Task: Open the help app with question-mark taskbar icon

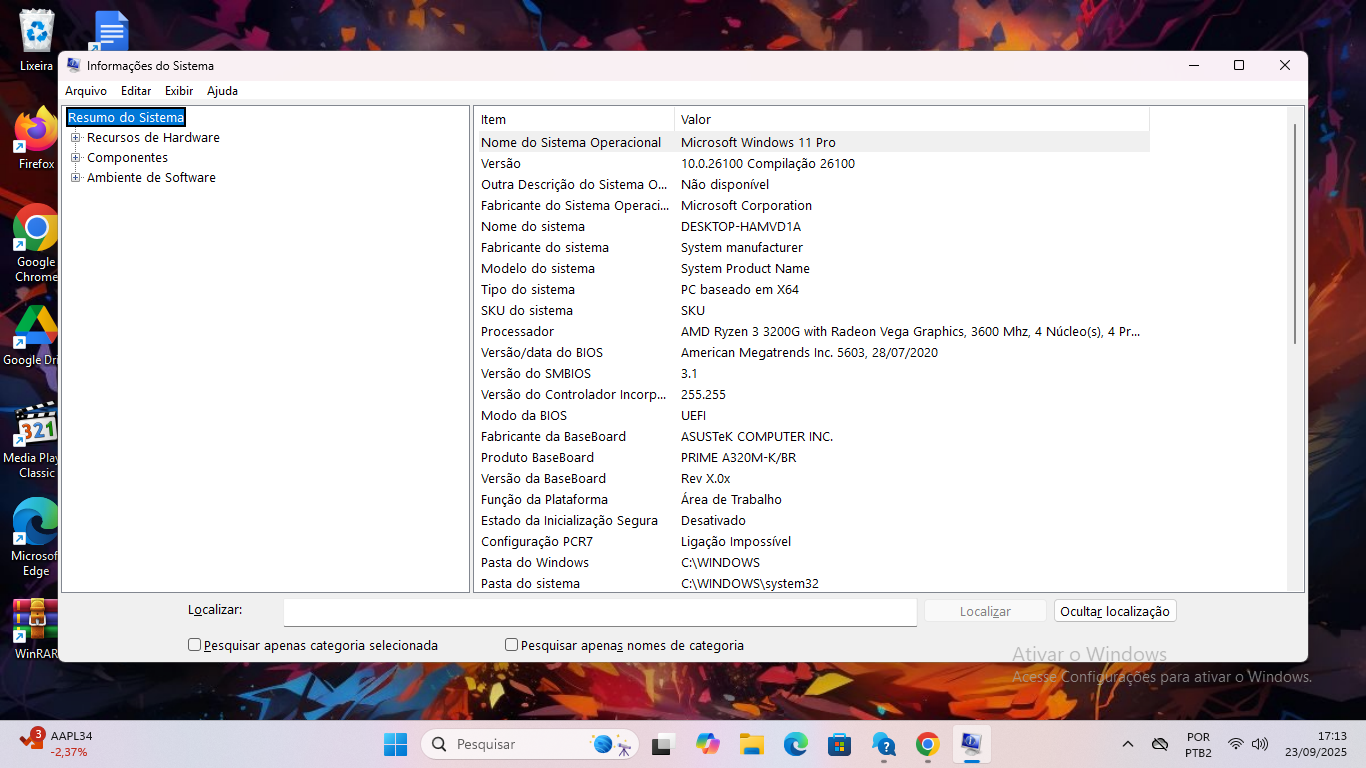Action: click(883, 744)
